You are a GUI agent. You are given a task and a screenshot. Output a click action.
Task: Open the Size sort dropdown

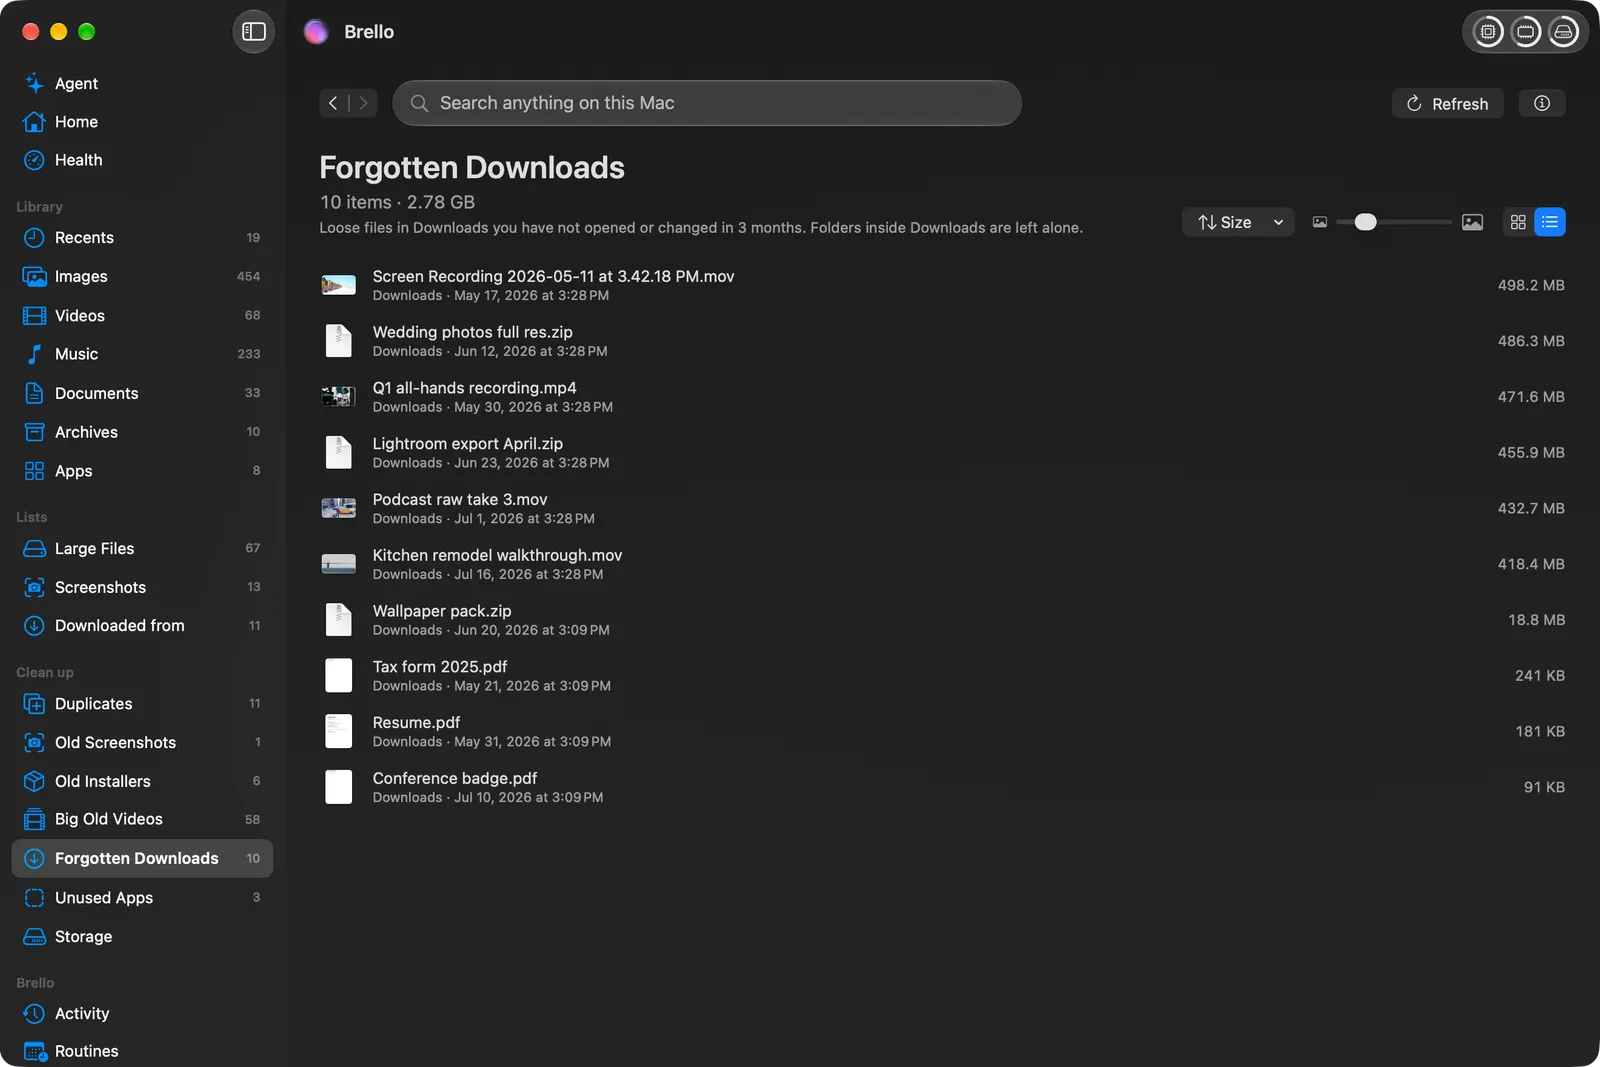(1238, 222)
